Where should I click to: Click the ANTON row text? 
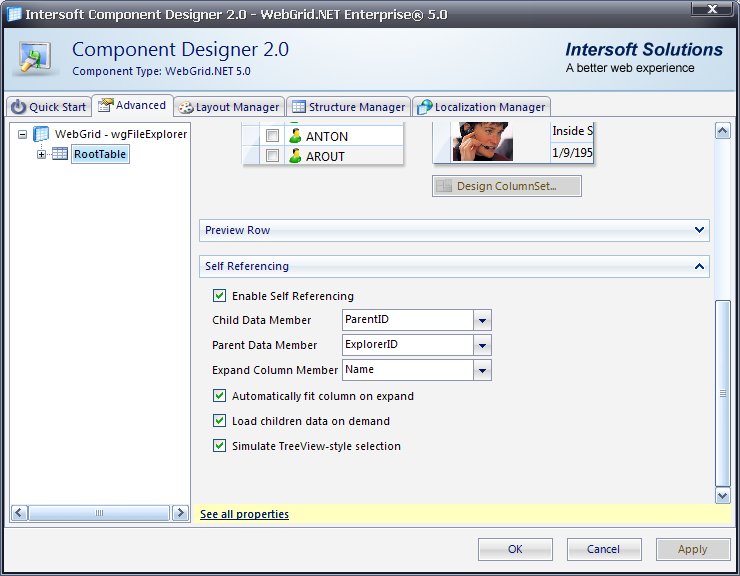tap(327, 136)
